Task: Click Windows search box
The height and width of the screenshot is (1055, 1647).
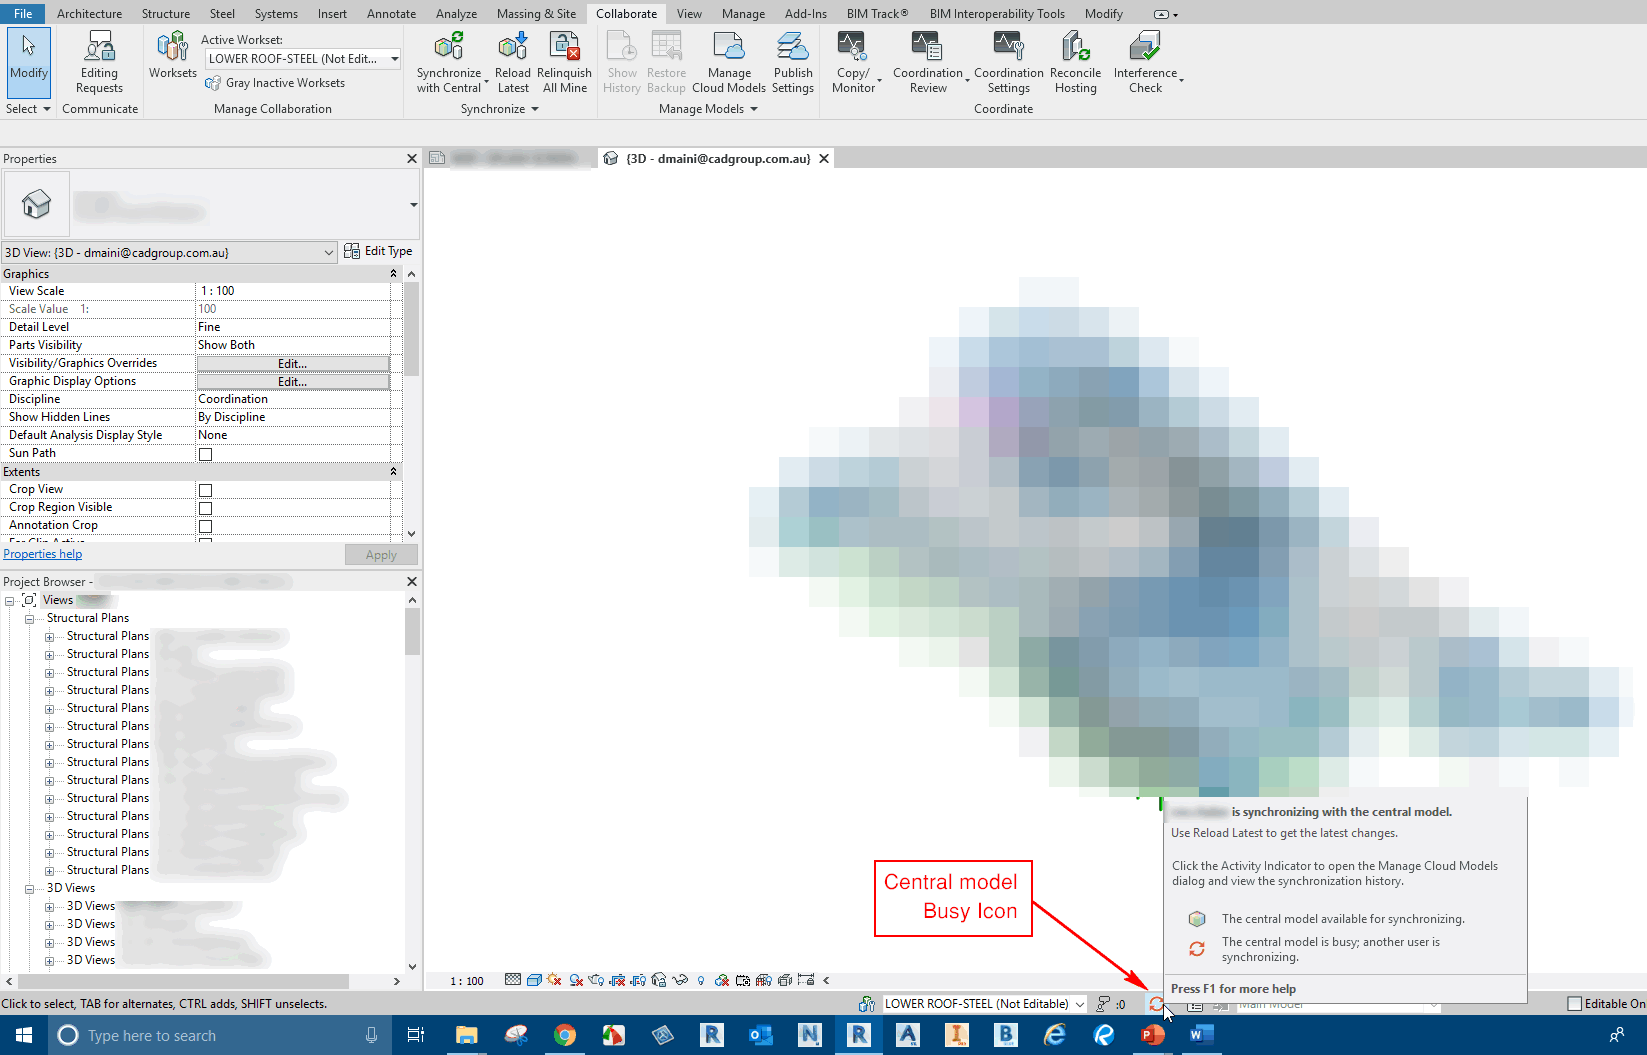Action: pyautogui.click(x=219, y=1035)
